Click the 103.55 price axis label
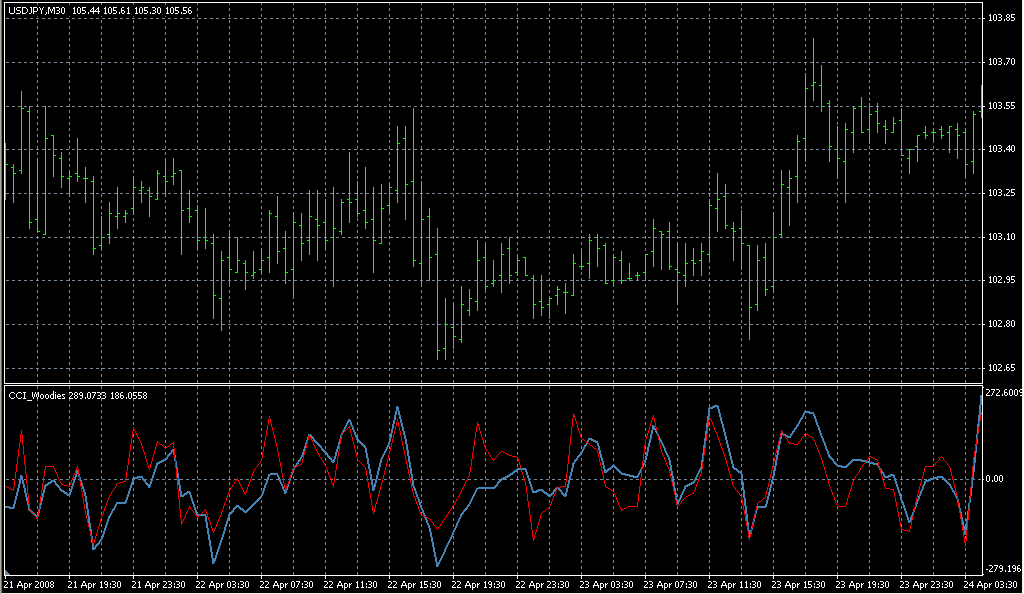 pos(1002,106)
